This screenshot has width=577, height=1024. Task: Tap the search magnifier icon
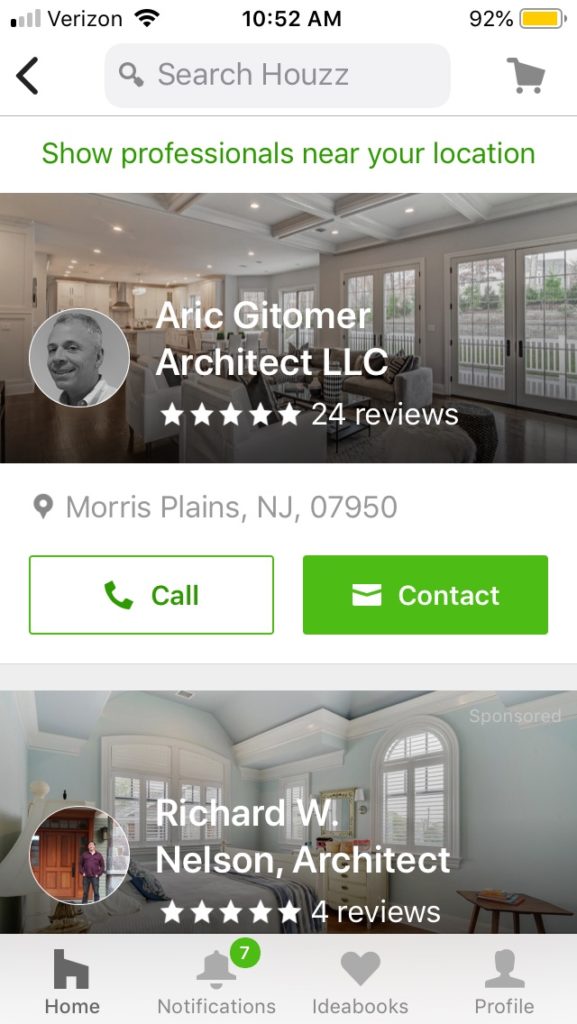coord(131,75)
